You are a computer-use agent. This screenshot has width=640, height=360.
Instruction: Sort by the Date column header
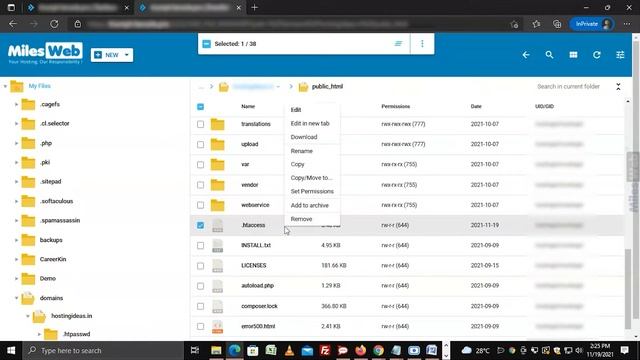coord(476,107)
